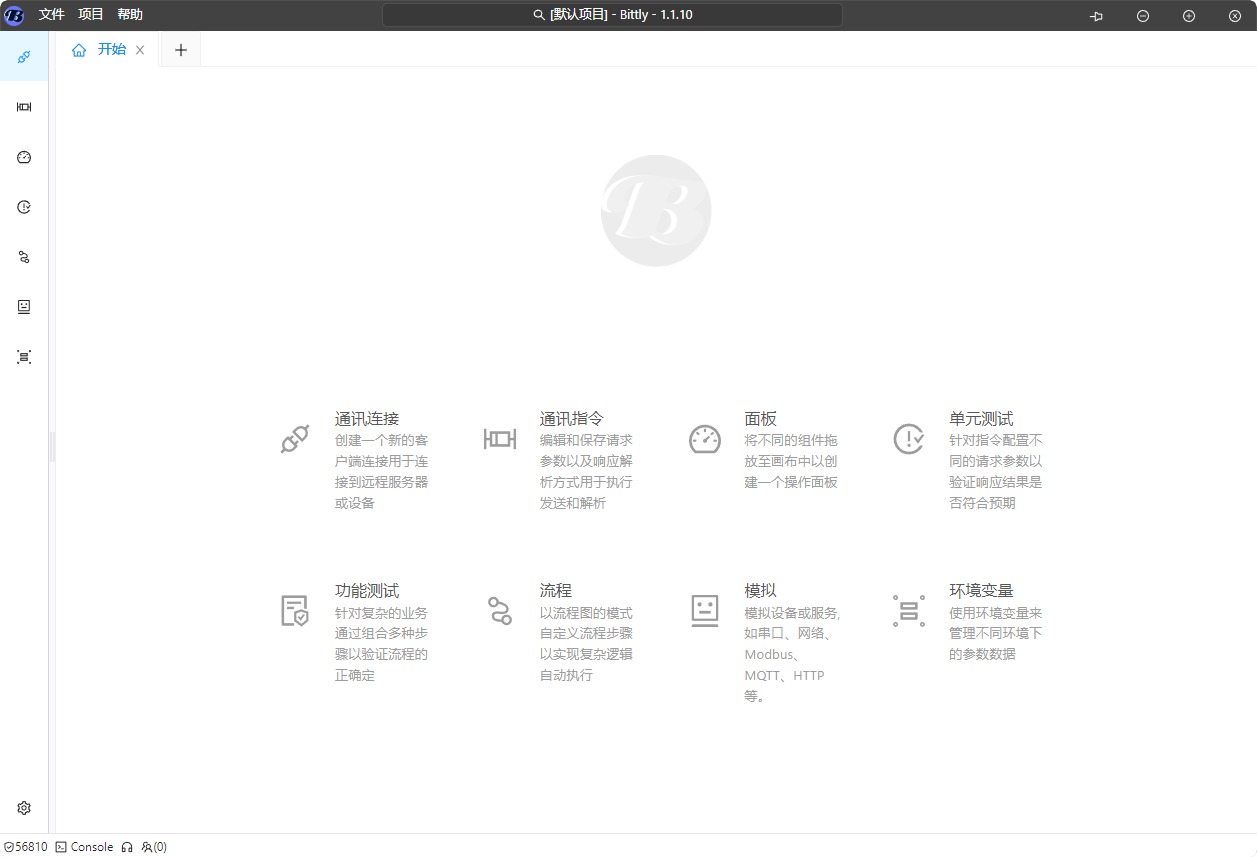Select the simulation sidebar icon
This screenshot has height=857, width=1257.
pyautogui.click(x=24, y=307)
